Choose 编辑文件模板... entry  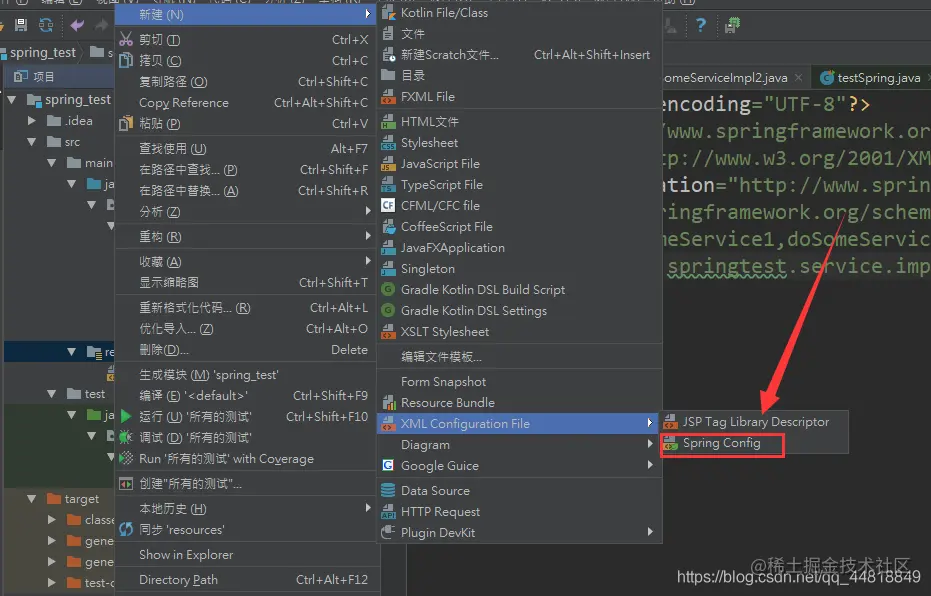520,356
